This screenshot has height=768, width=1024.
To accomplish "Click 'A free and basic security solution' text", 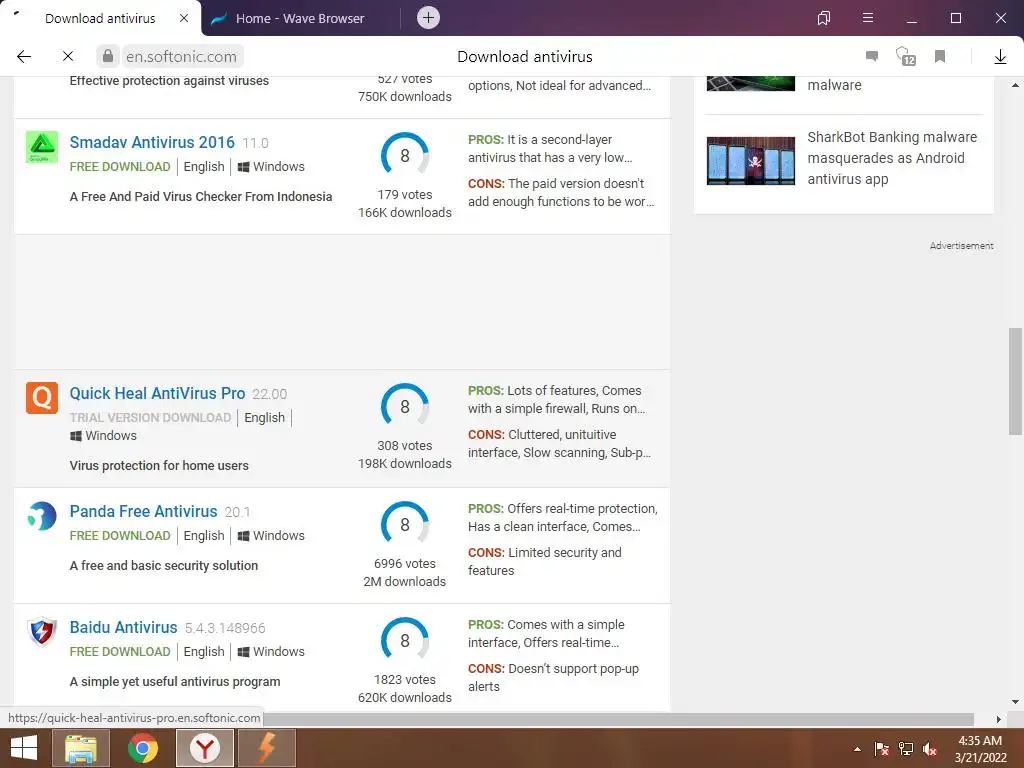I will 164,566.
